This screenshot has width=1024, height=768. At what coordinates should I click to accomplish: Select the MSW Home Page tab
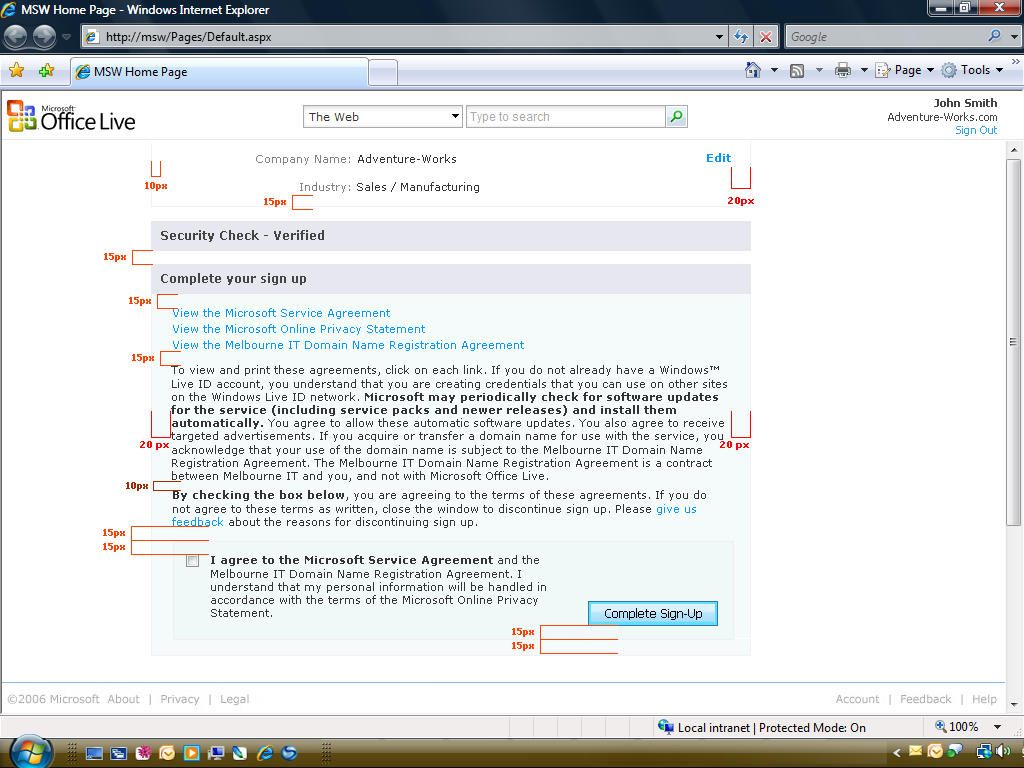(x=219, y=72)
